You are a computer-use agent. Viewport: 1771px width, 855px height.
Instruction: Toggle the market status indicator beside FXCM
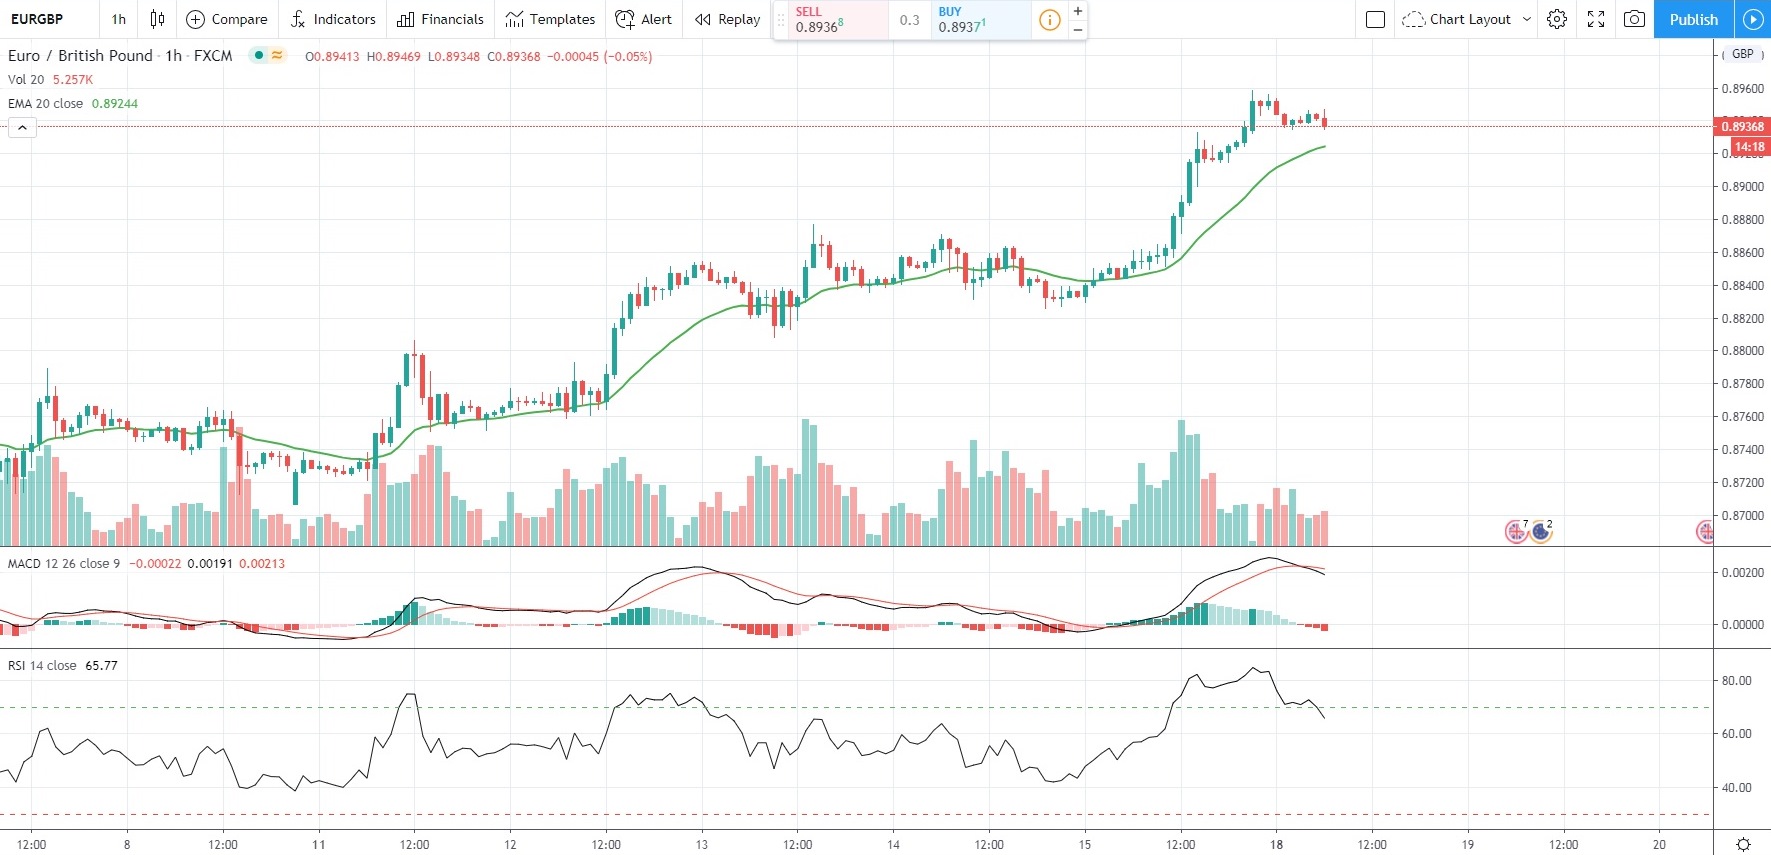pos(259,56)
